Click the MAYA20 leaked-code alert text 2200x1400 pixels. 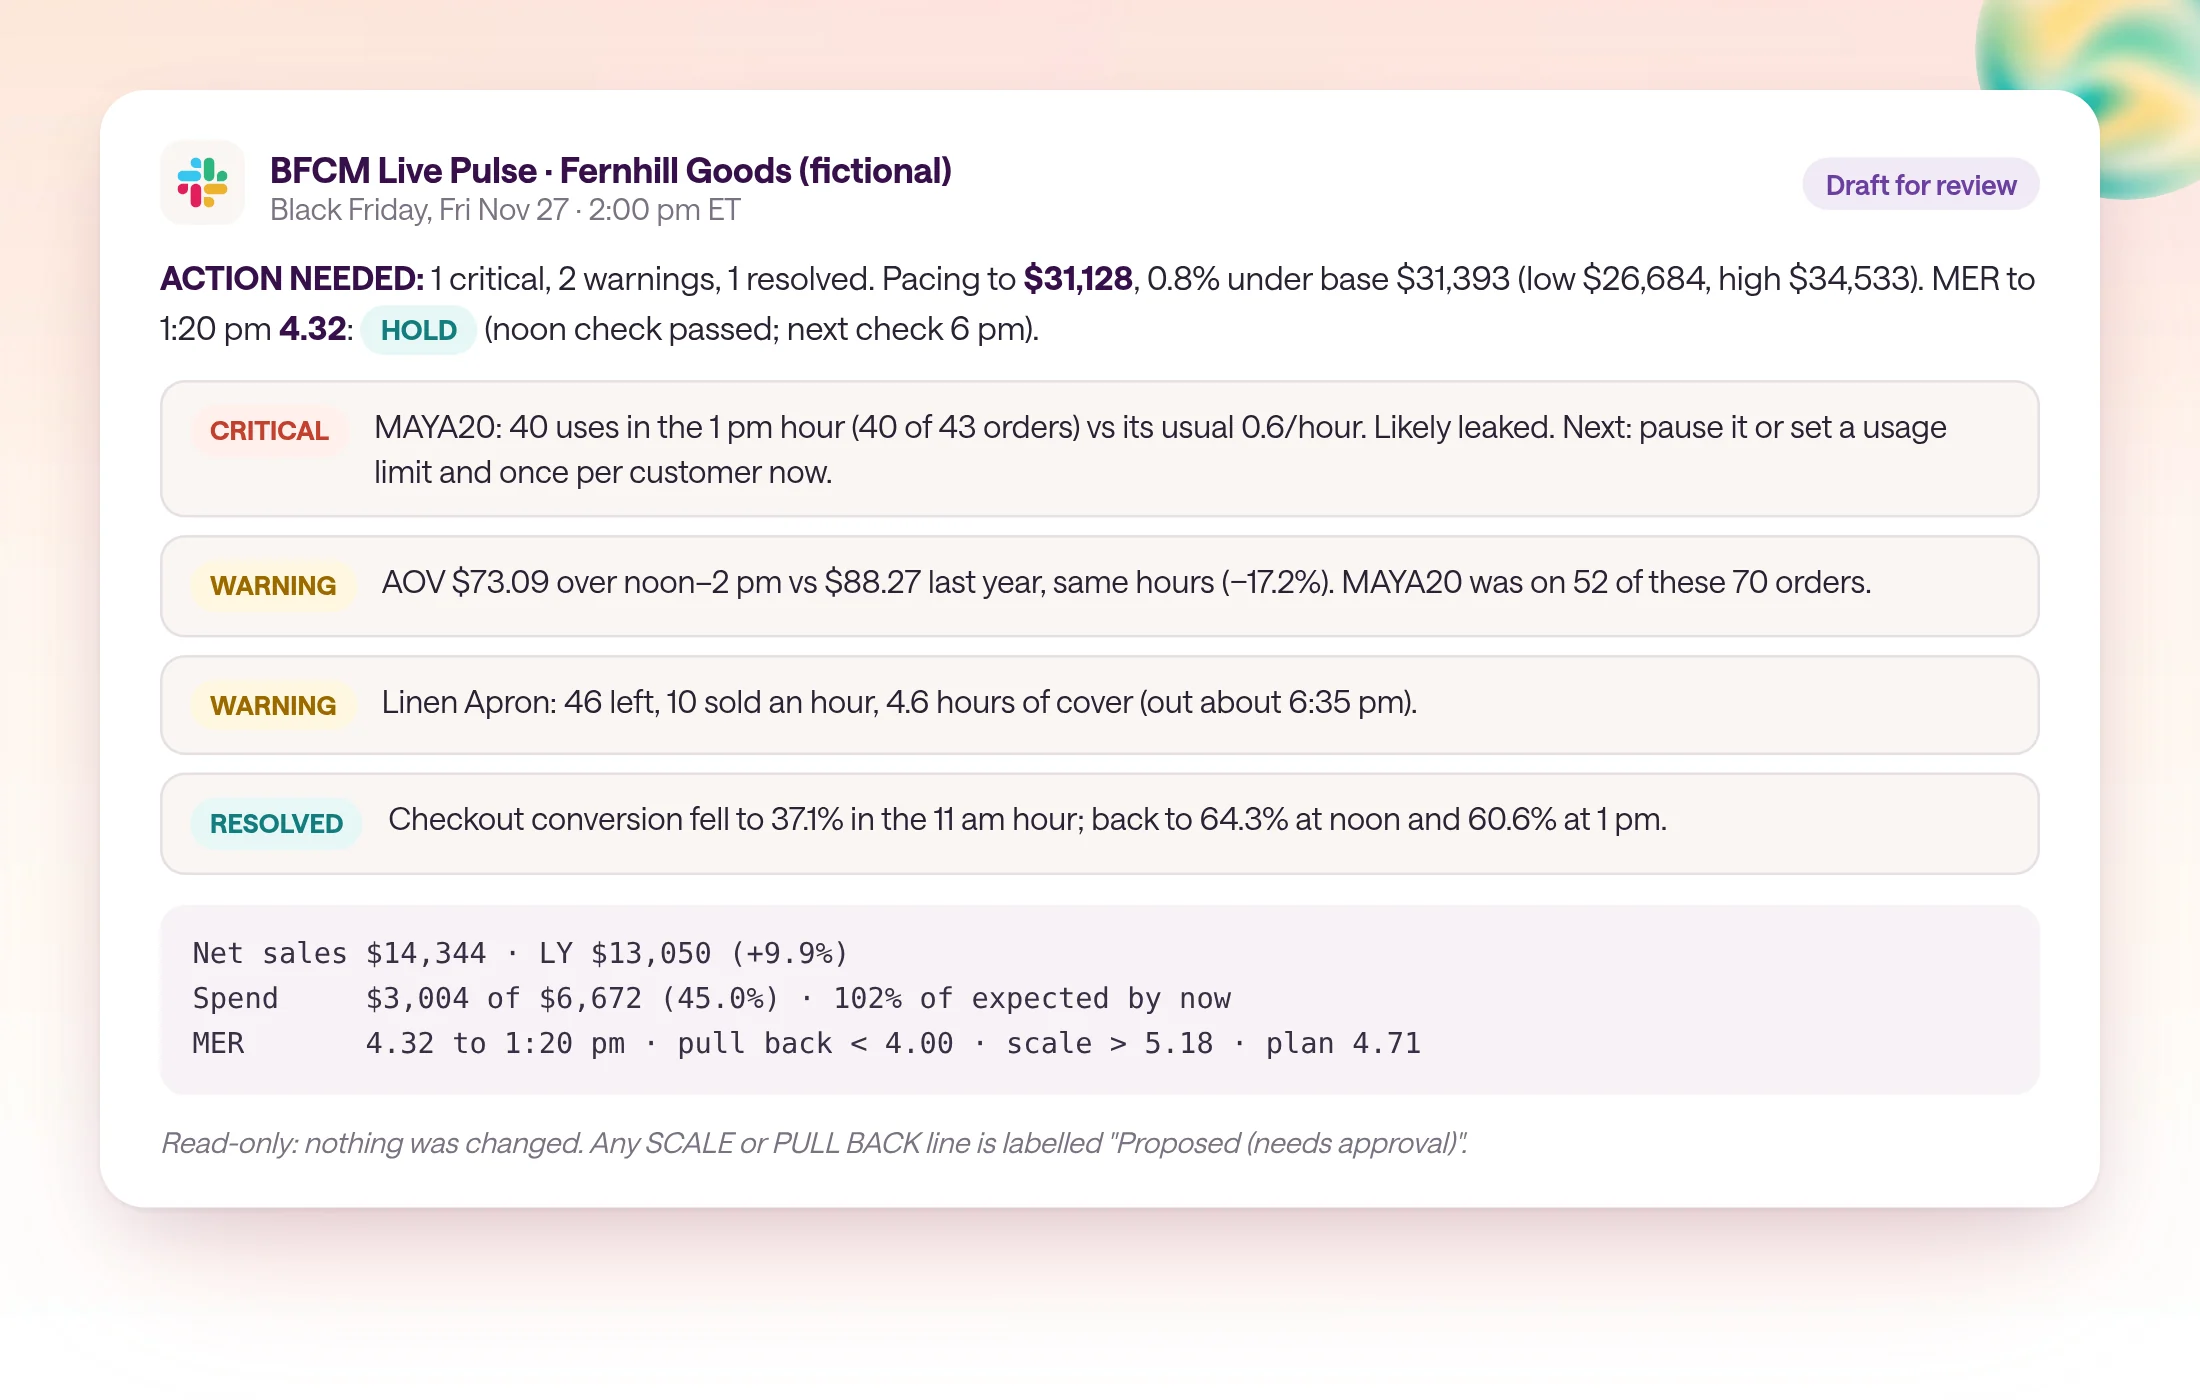[x=1160, y=449]
